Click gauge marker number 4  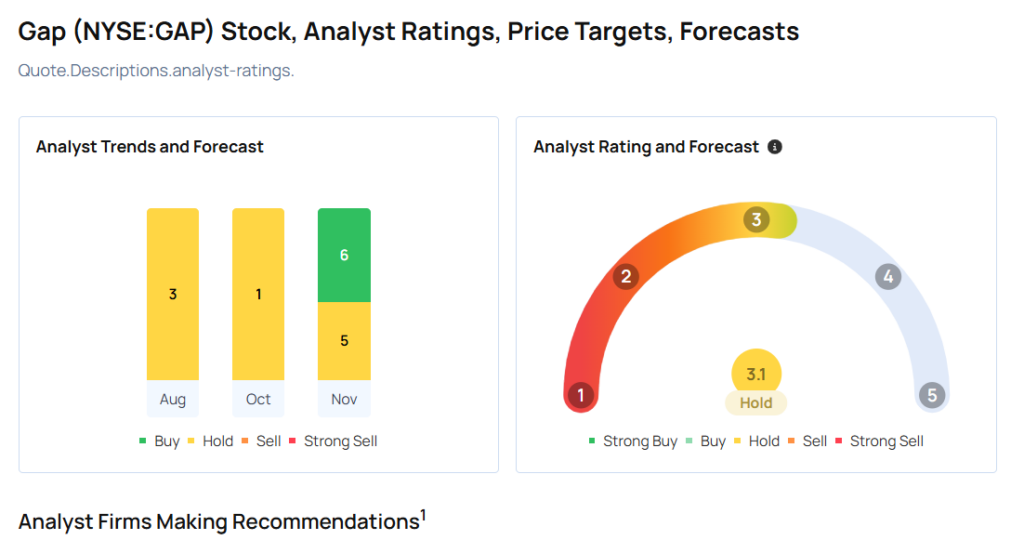(888, 277)
